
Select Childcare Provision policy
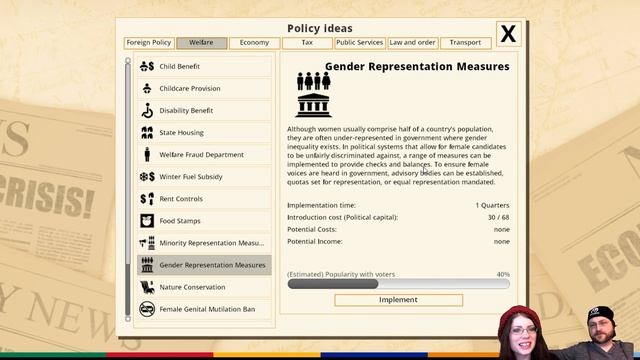point(204,88)
